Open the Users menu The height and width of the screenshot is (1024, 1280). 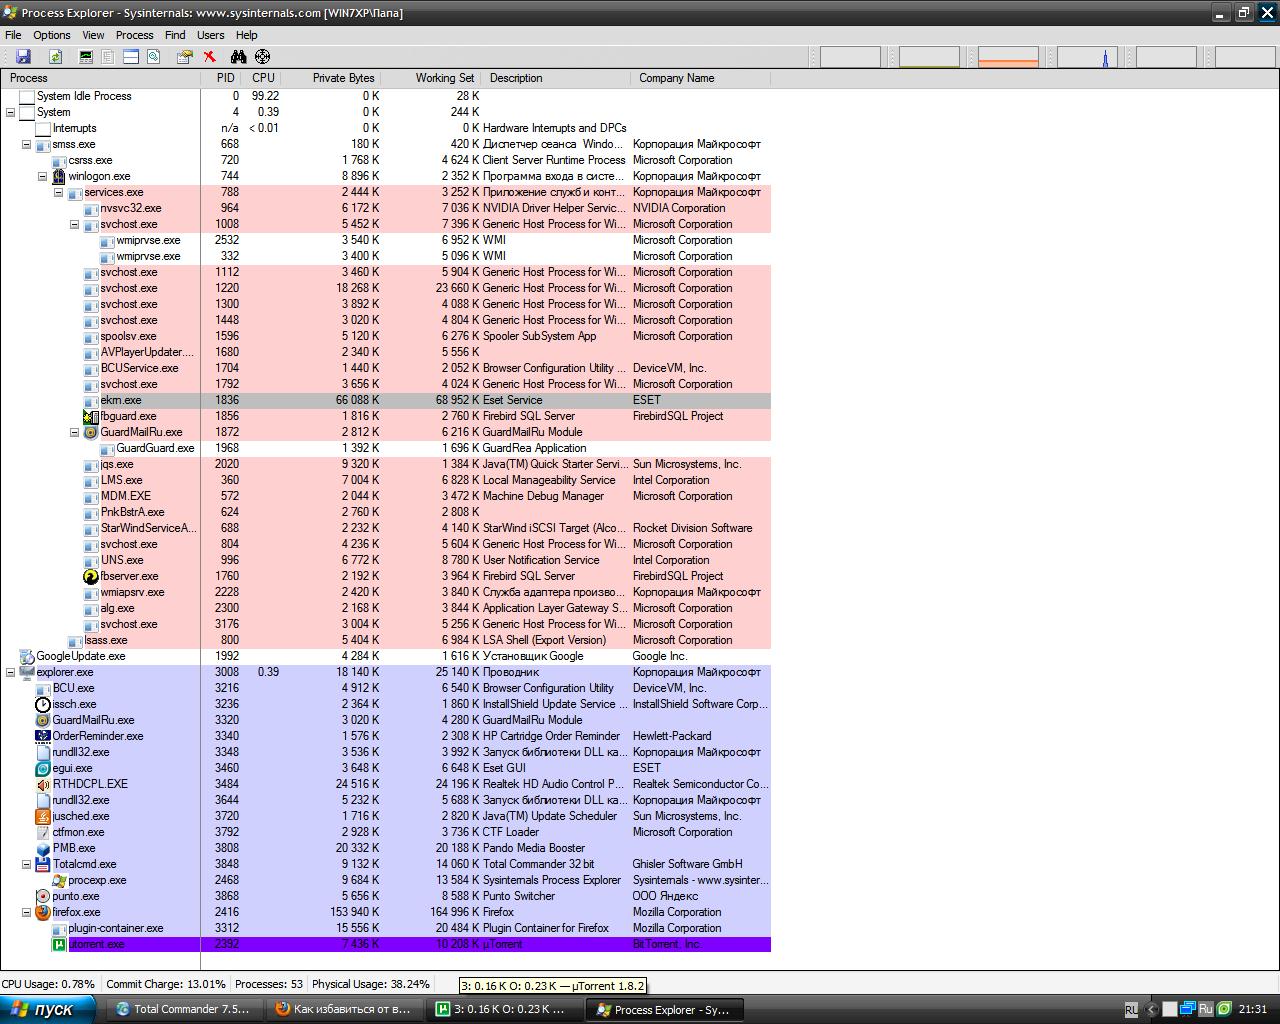click(x=210, y=35)
